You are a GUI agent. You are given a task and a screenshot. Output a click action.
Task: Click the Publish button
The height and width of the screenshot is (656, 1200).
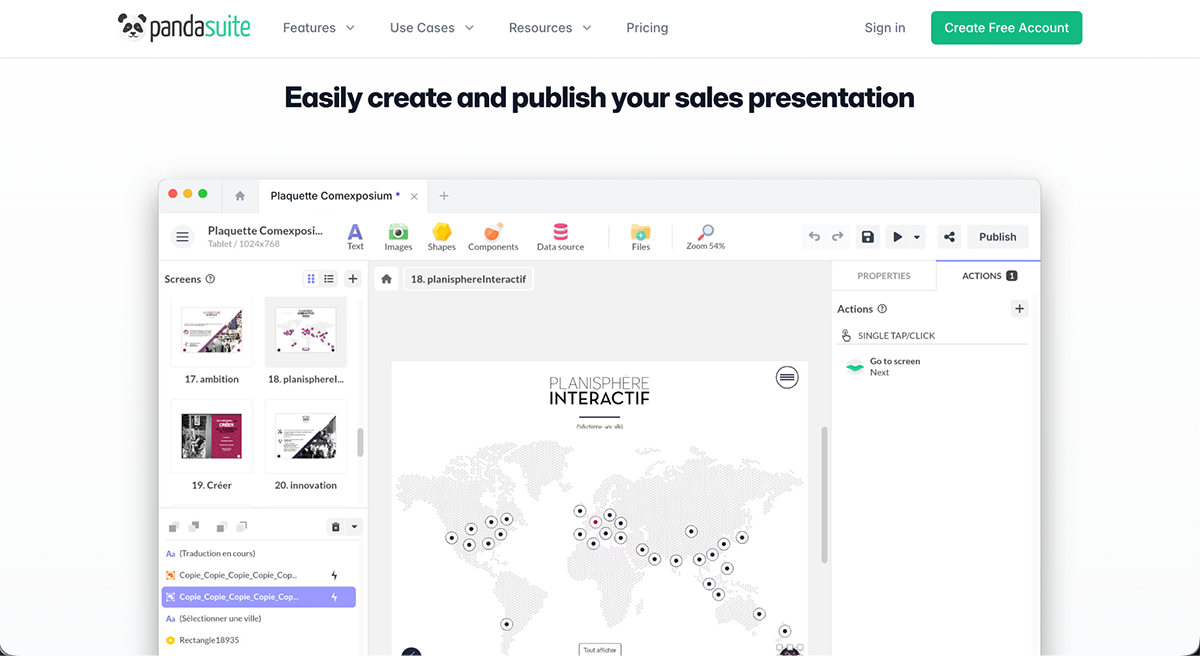997,237
